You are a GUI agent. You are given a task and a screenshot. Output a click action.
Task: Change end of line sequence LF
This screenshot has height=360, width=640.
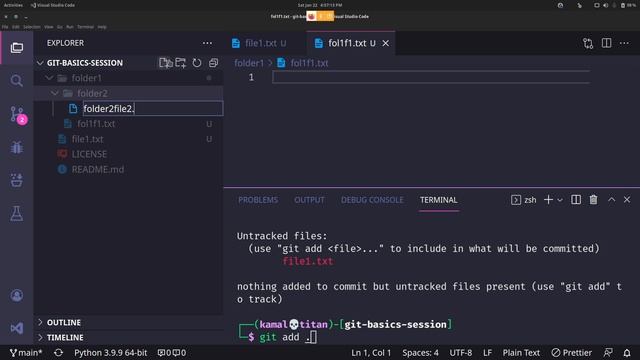tap(487, 353)
